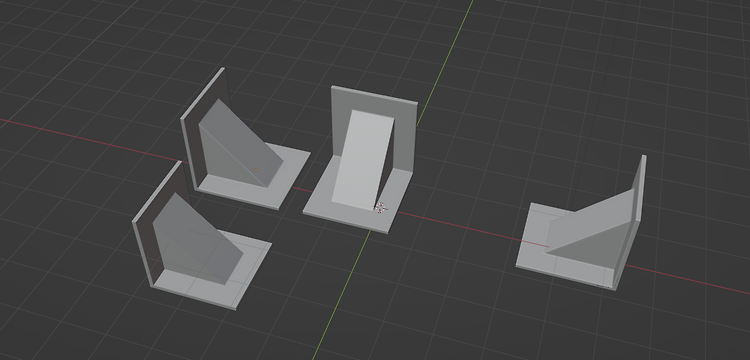
Task: Select the front-left bracket nearest the camera
Action: tap(201, 237)
